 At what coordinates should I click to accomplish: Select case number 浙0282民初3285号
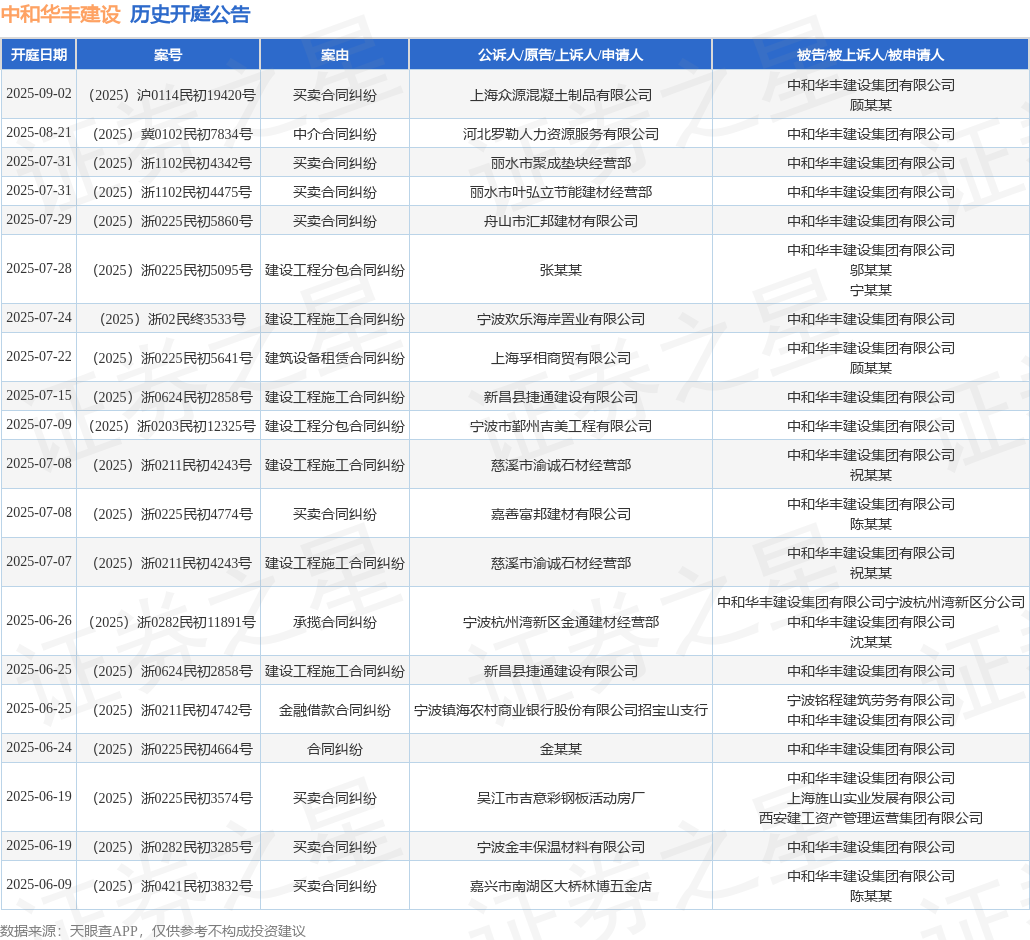click(x=172, y=847)
